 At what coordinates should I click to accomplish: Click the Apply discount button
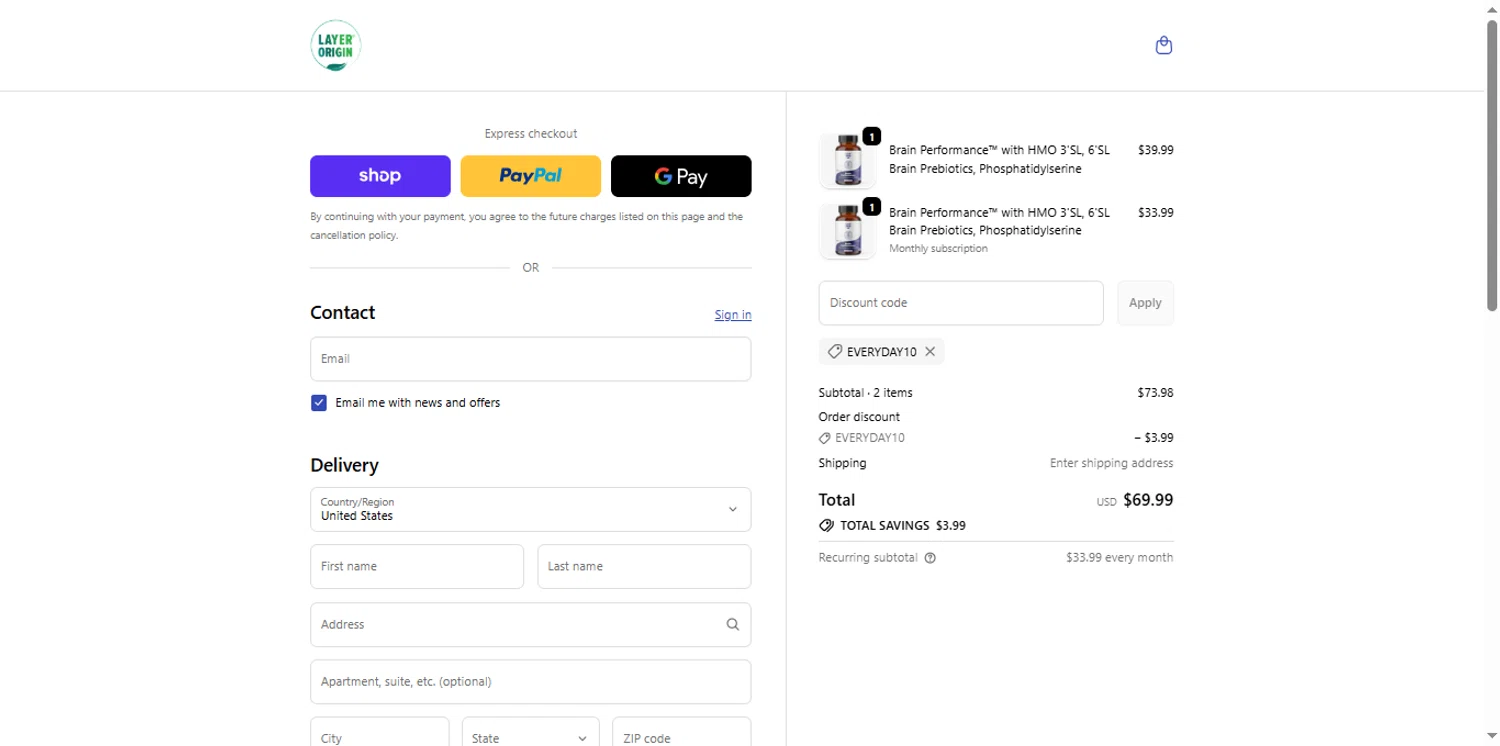[1145, 303]
